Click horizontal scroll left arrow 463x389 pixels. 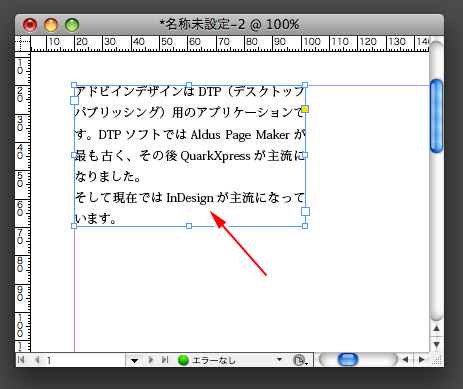(x=405, y=360)
